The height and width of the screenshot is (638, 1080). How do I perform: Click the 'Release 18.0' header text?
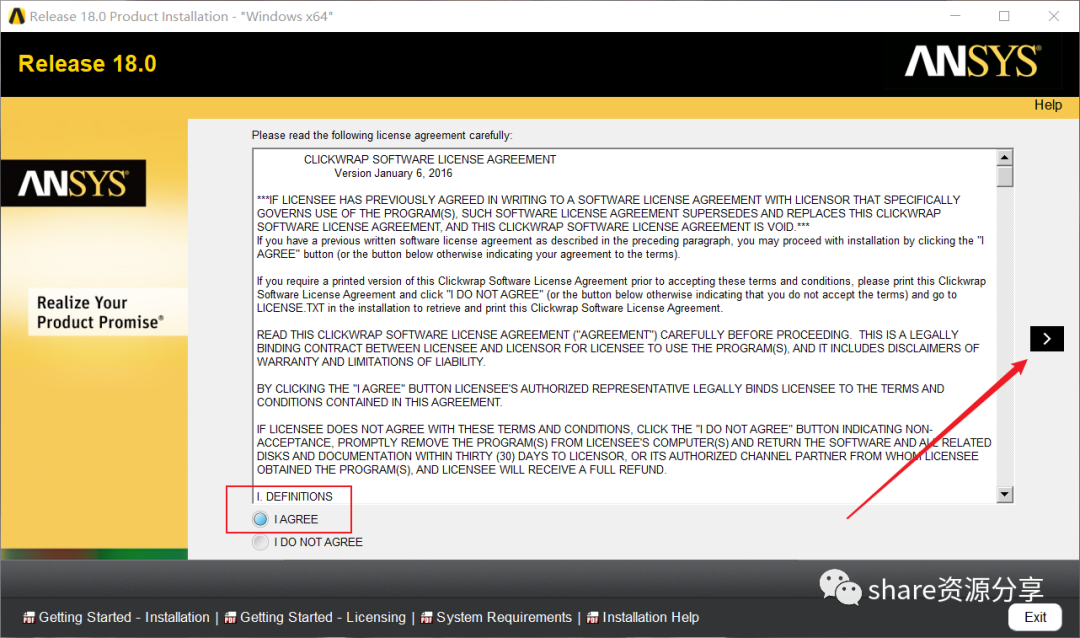[x=87, y=63]
